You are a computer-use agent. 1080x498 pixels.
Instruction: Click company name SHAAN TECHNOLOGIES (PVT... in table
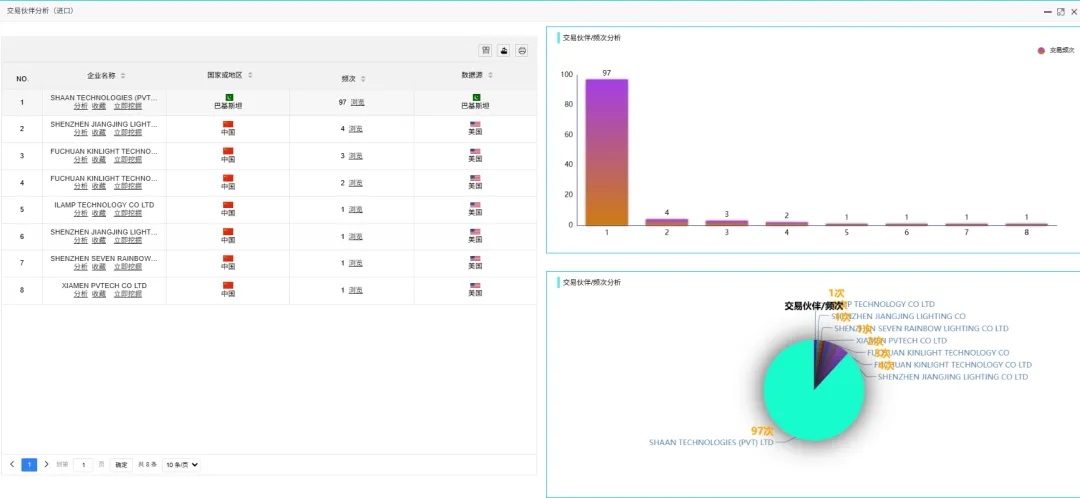click(x=104, y=98)
